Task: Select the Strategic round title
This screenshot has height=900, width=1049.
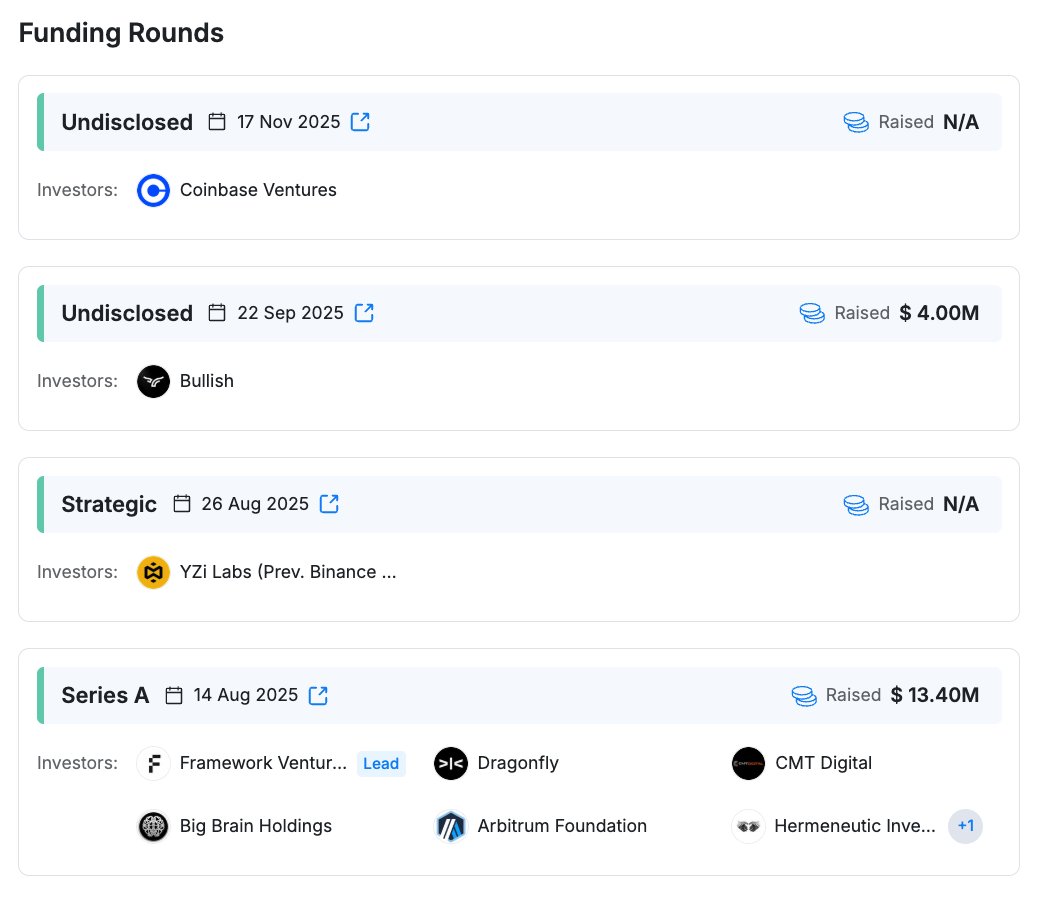Action: 109,505
